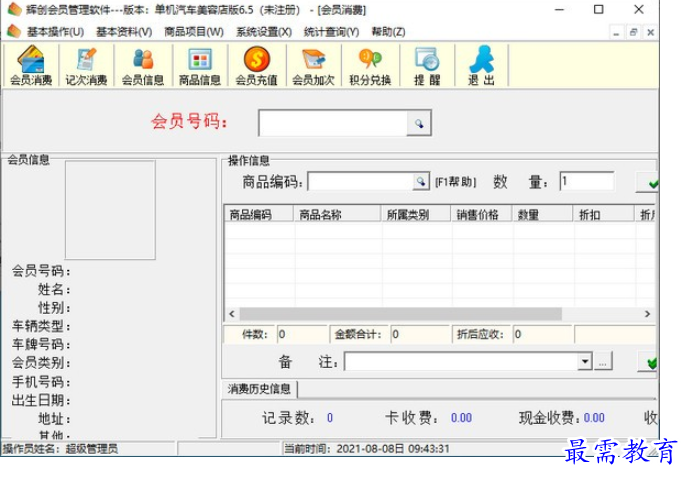
Task: Click the search icon next to 商品编码
Action: tap(420, 181)
